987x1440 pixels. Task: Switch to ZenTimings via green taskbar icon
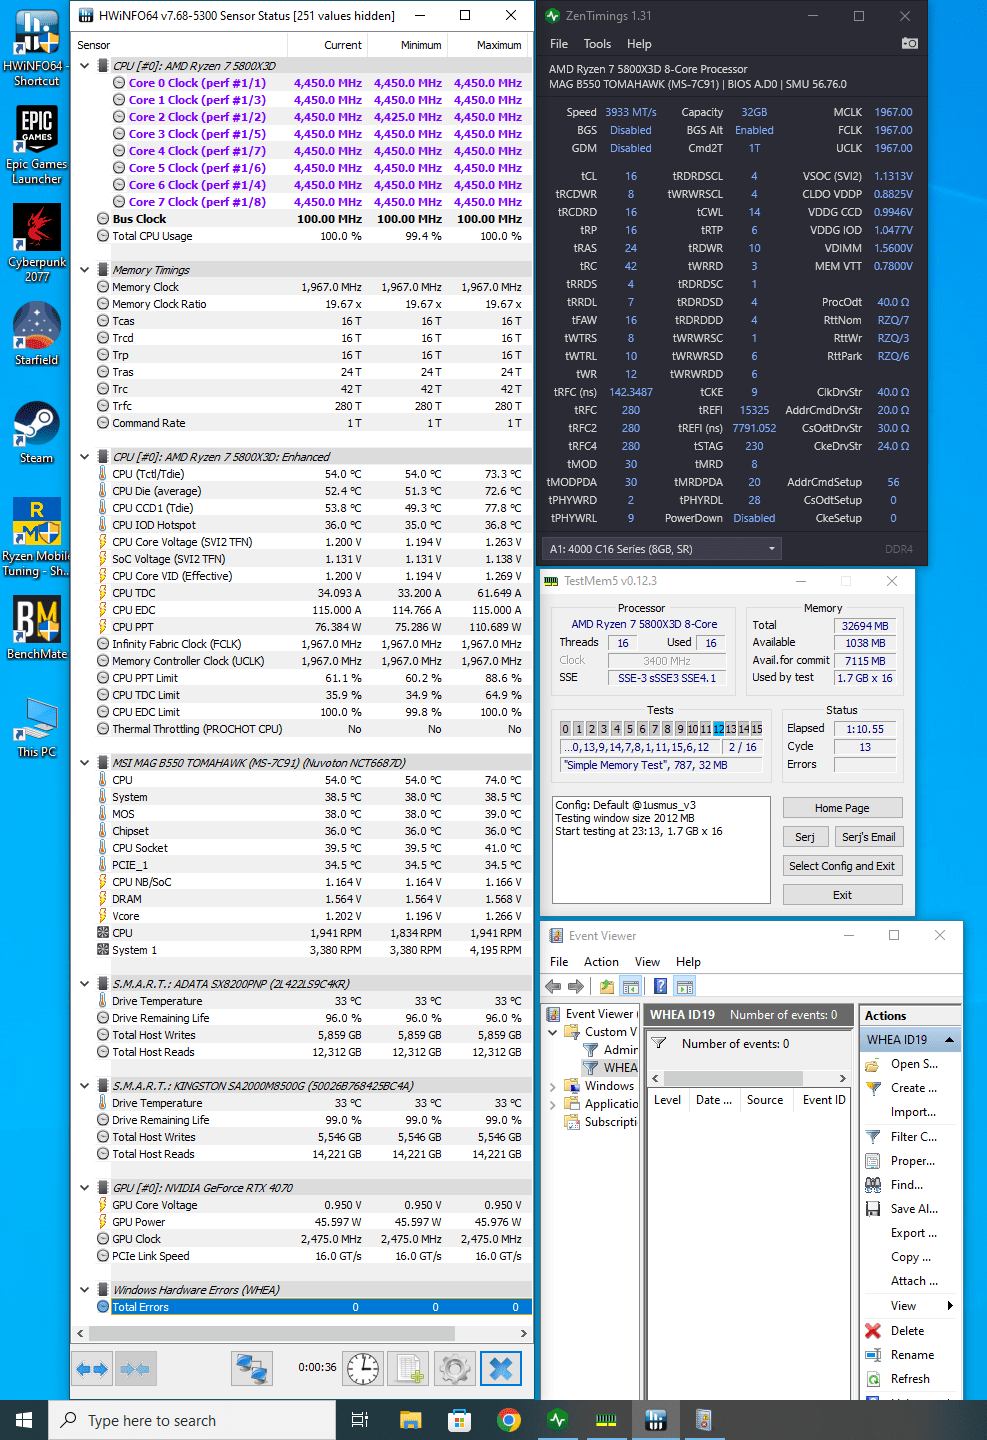[x=557, y=1420]
